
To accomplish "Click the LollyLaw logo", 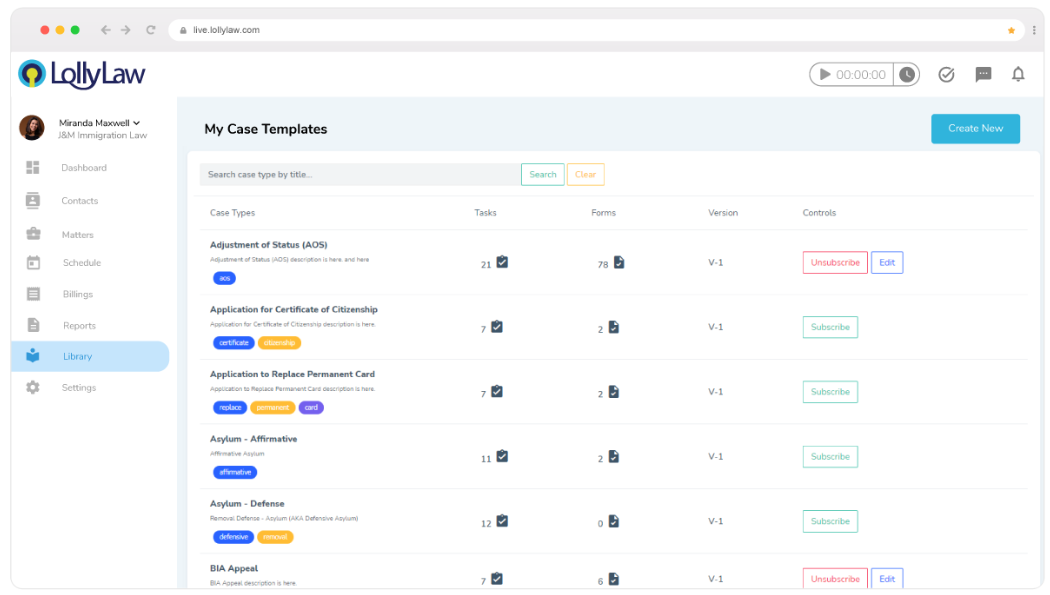I will (82, 74).
